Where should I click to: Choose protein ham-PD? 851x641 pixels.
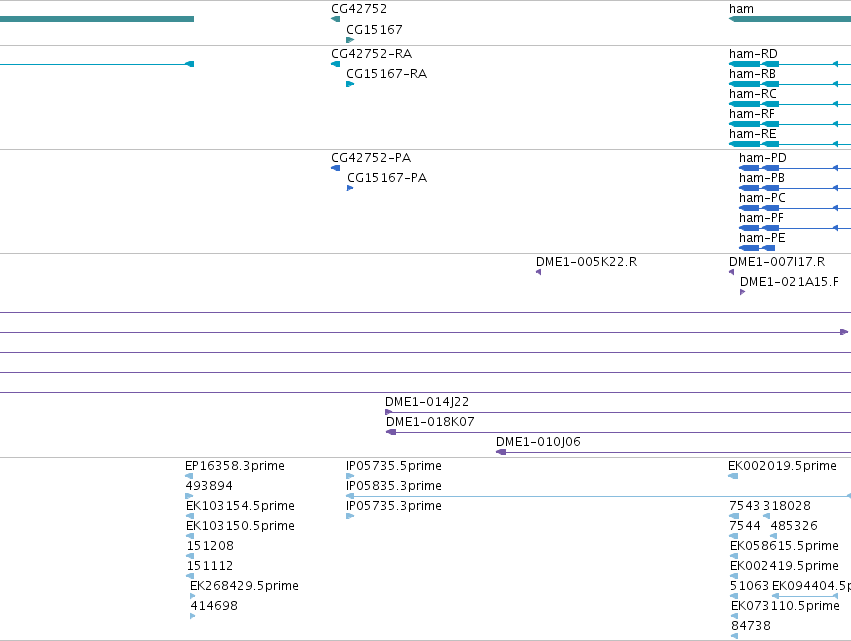click(x=763, y=158)
